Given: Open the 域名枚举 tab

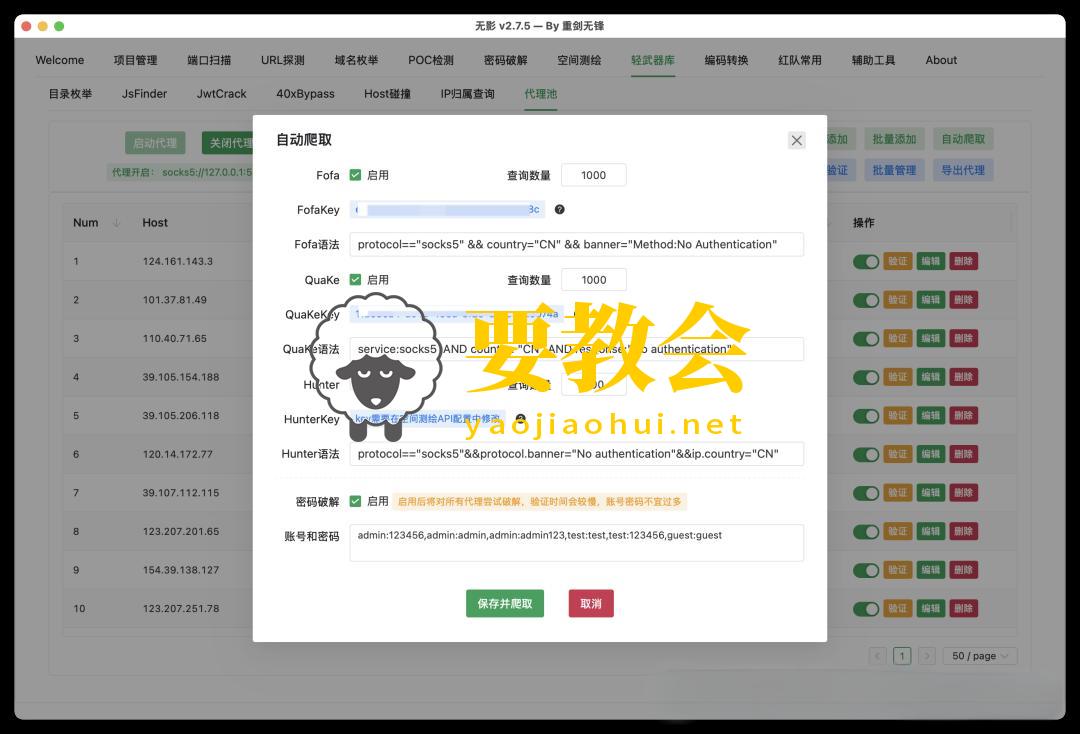Looking at the screenshot, I should (x=356, y=60).
